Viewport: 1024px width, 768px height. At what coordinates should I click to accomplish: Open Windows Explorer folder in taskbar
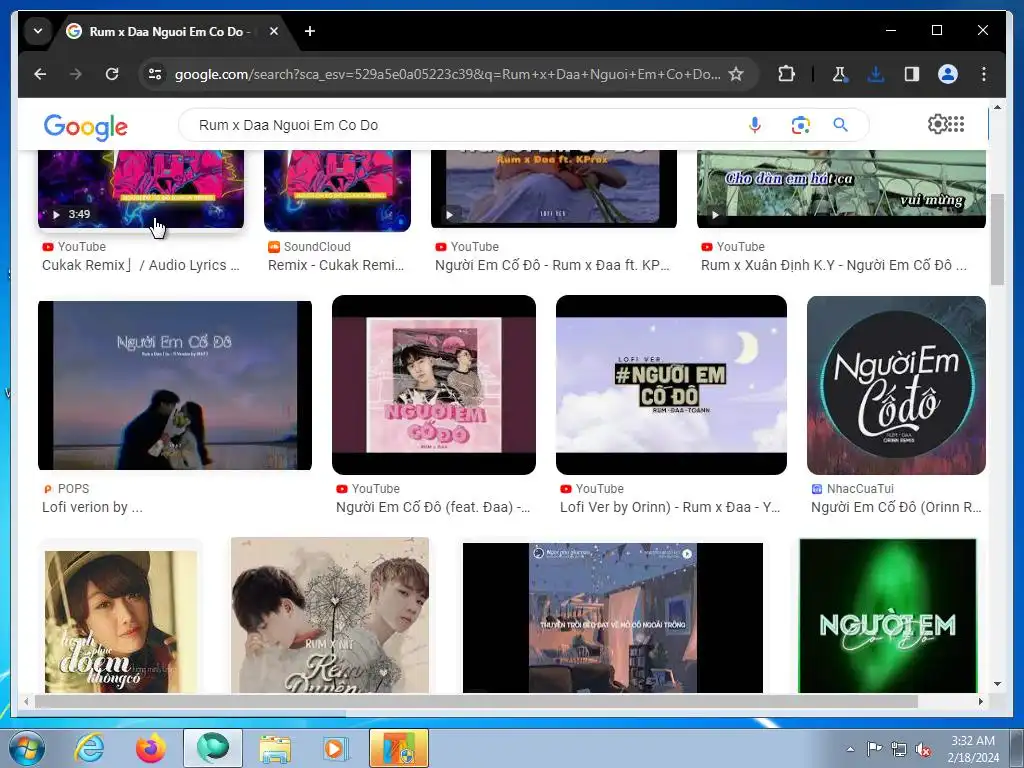(x=275, y=748)
